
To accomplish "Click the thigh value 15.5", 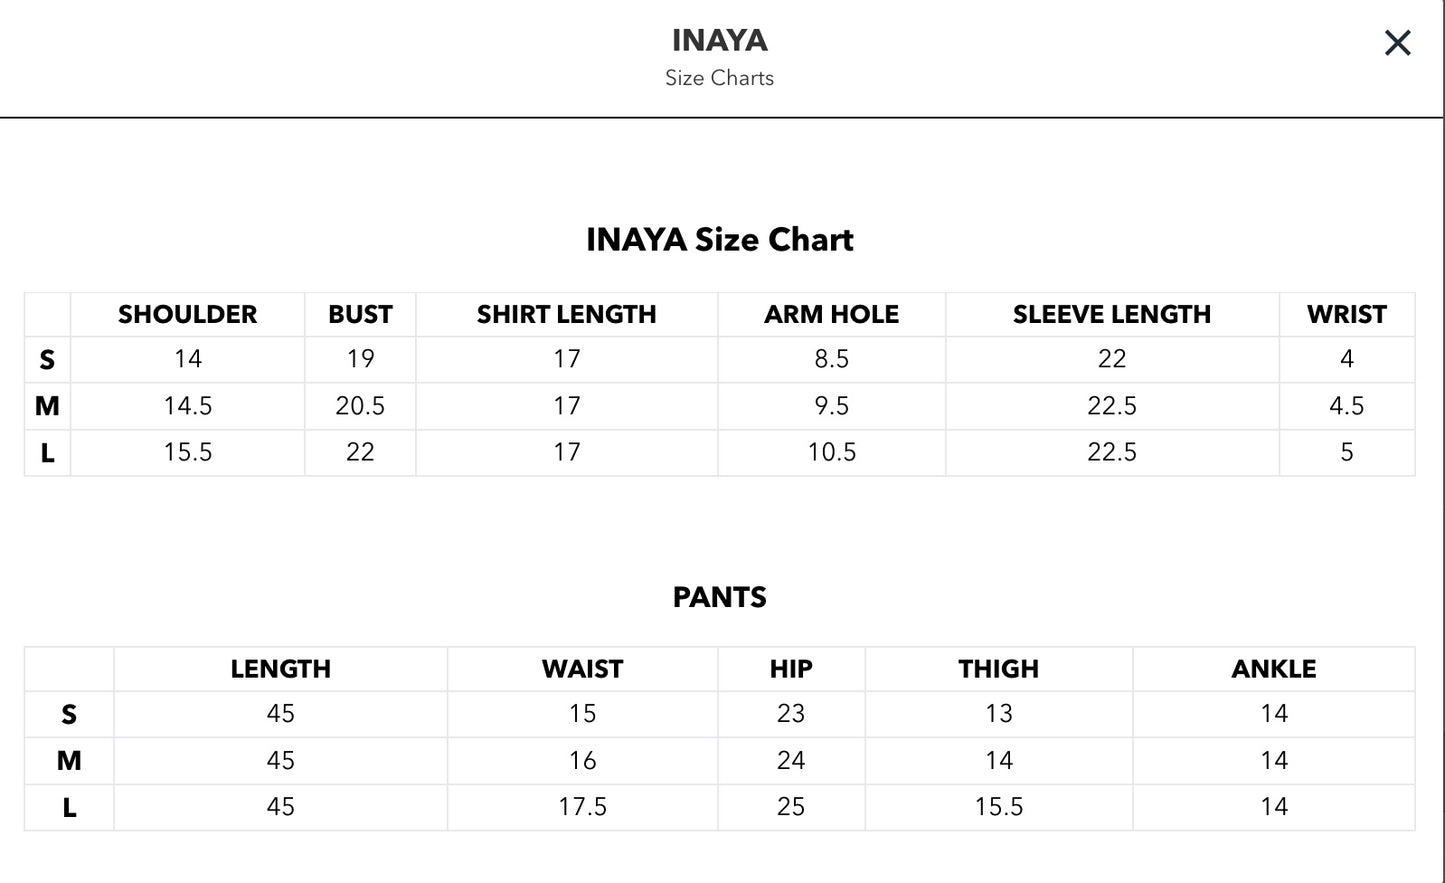I will click(999, 807).
